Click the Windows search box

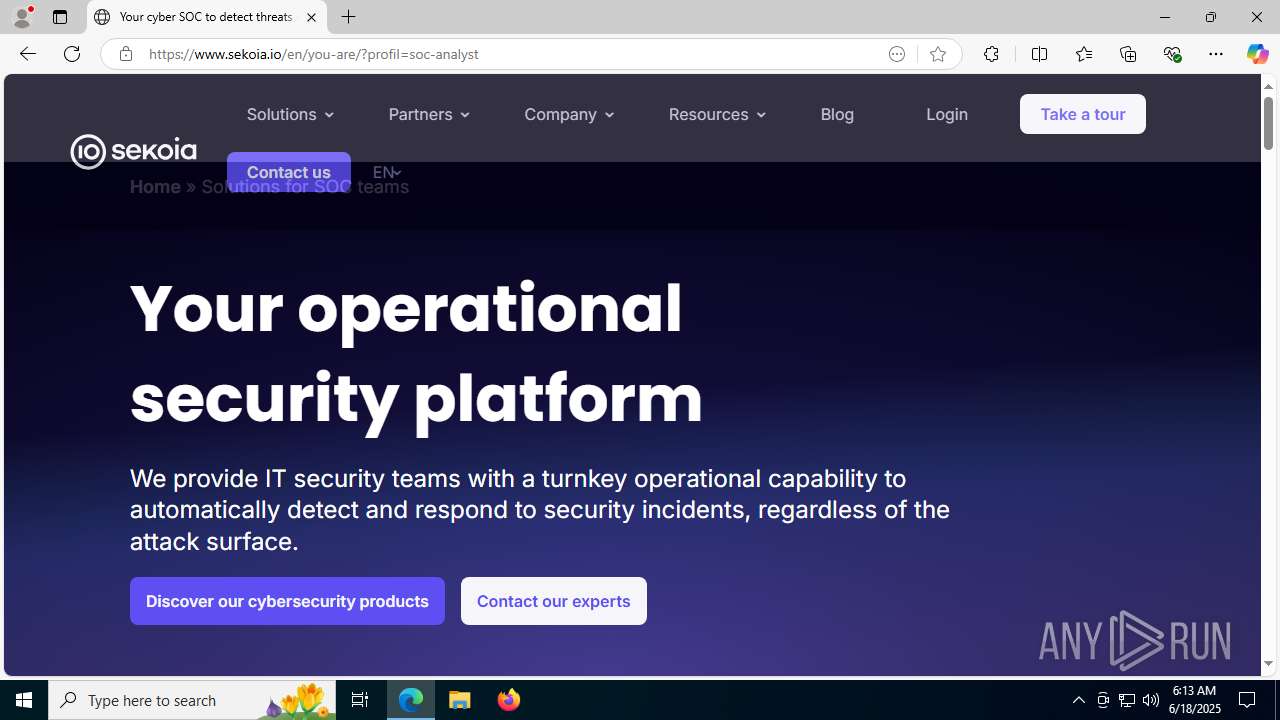[x=192, y=700]
